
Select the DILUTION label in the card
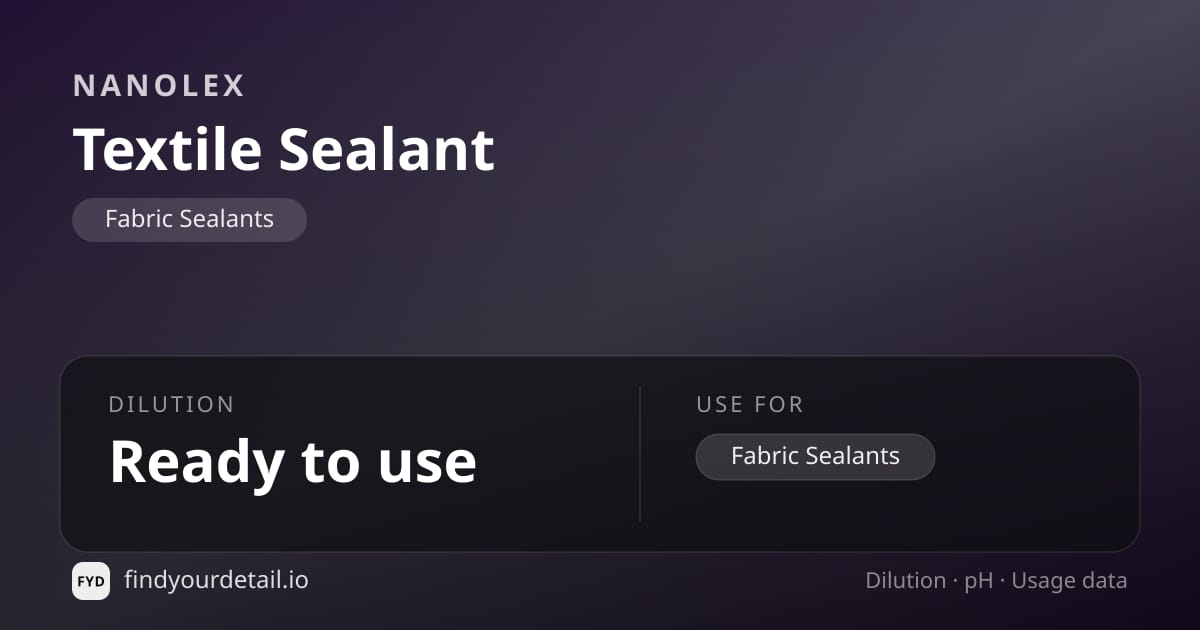click(x=171, y=405)
